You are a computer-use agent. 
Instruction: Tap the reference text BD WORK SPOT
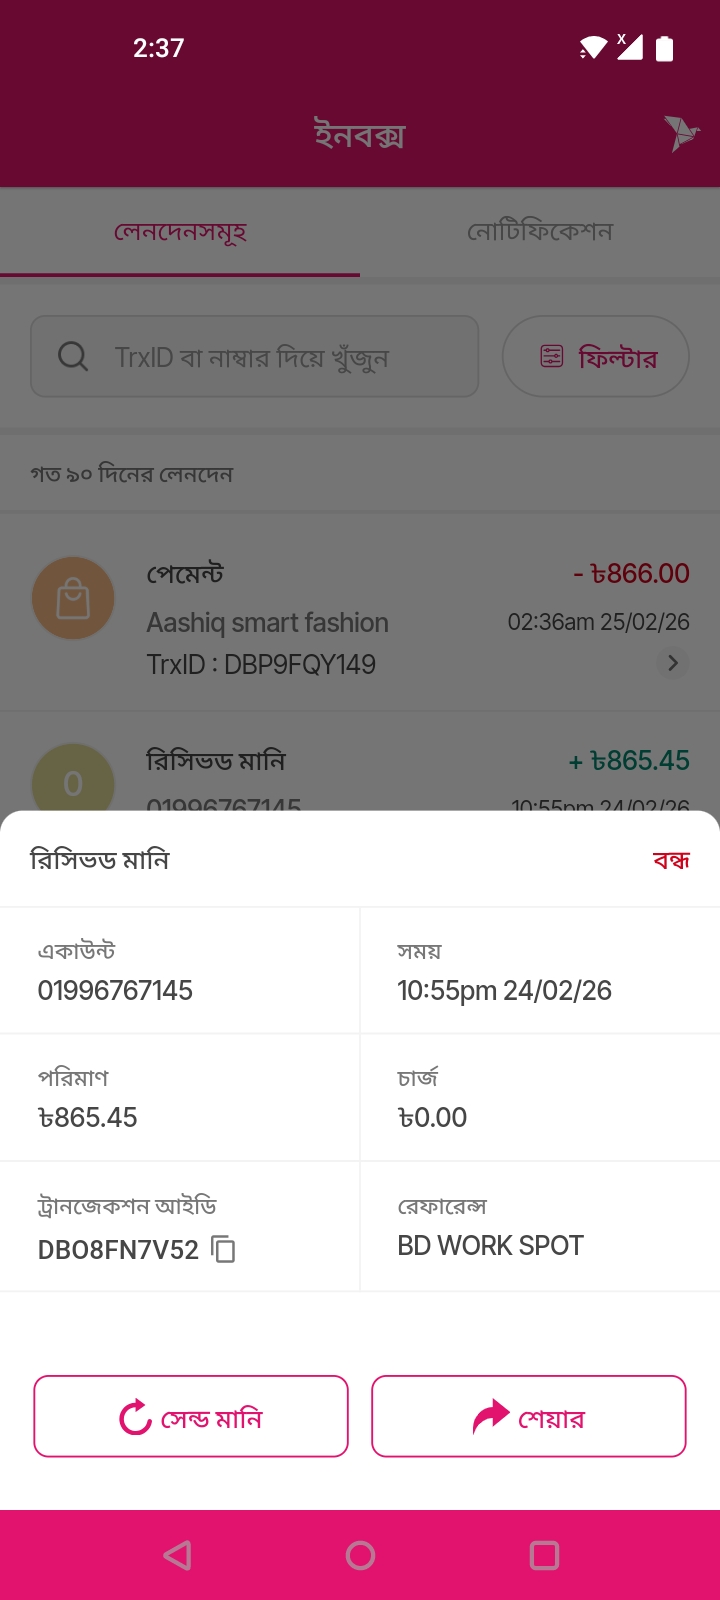(490, 1245)
